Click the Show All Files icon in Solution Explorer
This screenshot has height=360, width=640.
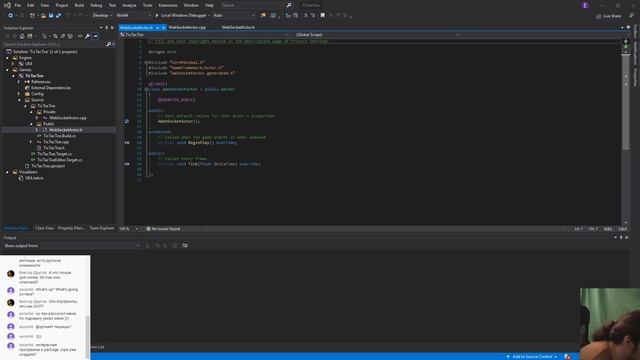[70, 36]
